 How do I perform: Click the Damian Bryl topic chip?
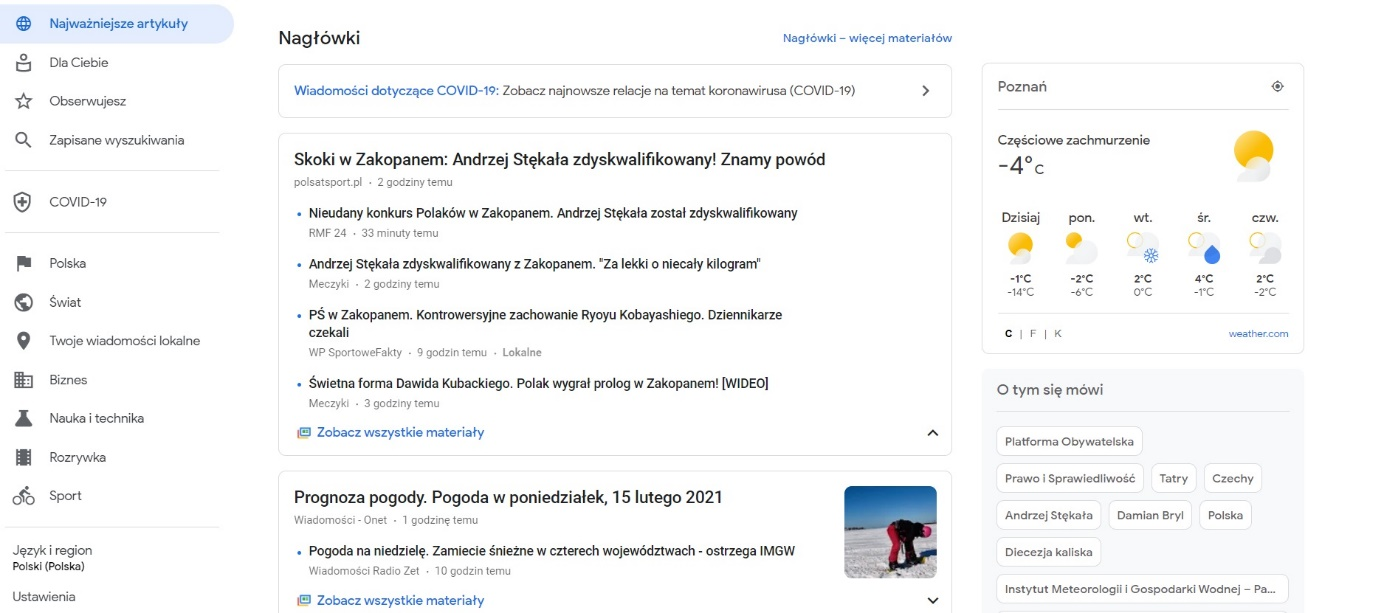[x=1150, y=515]
